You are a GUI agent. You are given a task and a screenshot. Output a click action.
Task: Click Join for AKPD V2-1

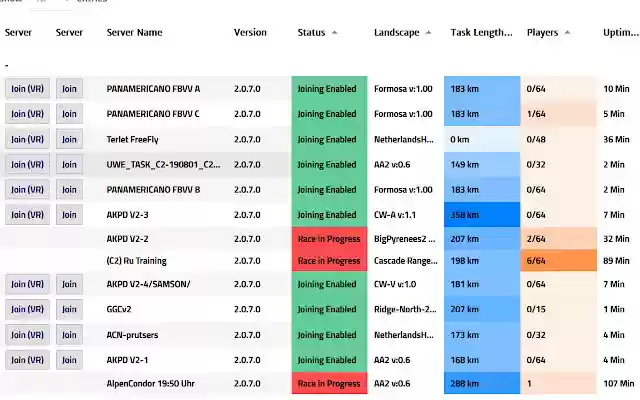(x=69, y=360)
